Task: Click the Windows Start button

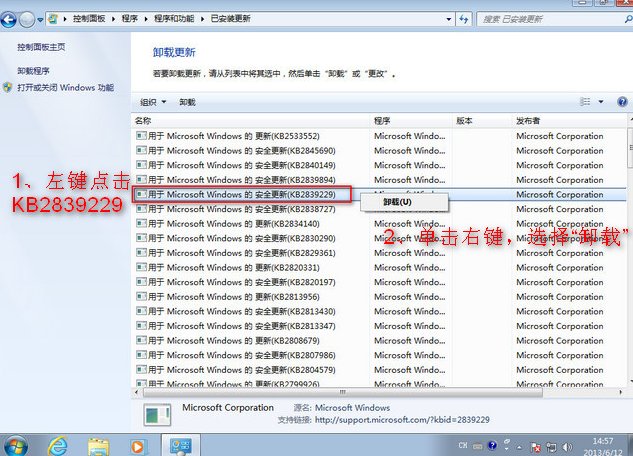Action: click(x=16, y=443)
